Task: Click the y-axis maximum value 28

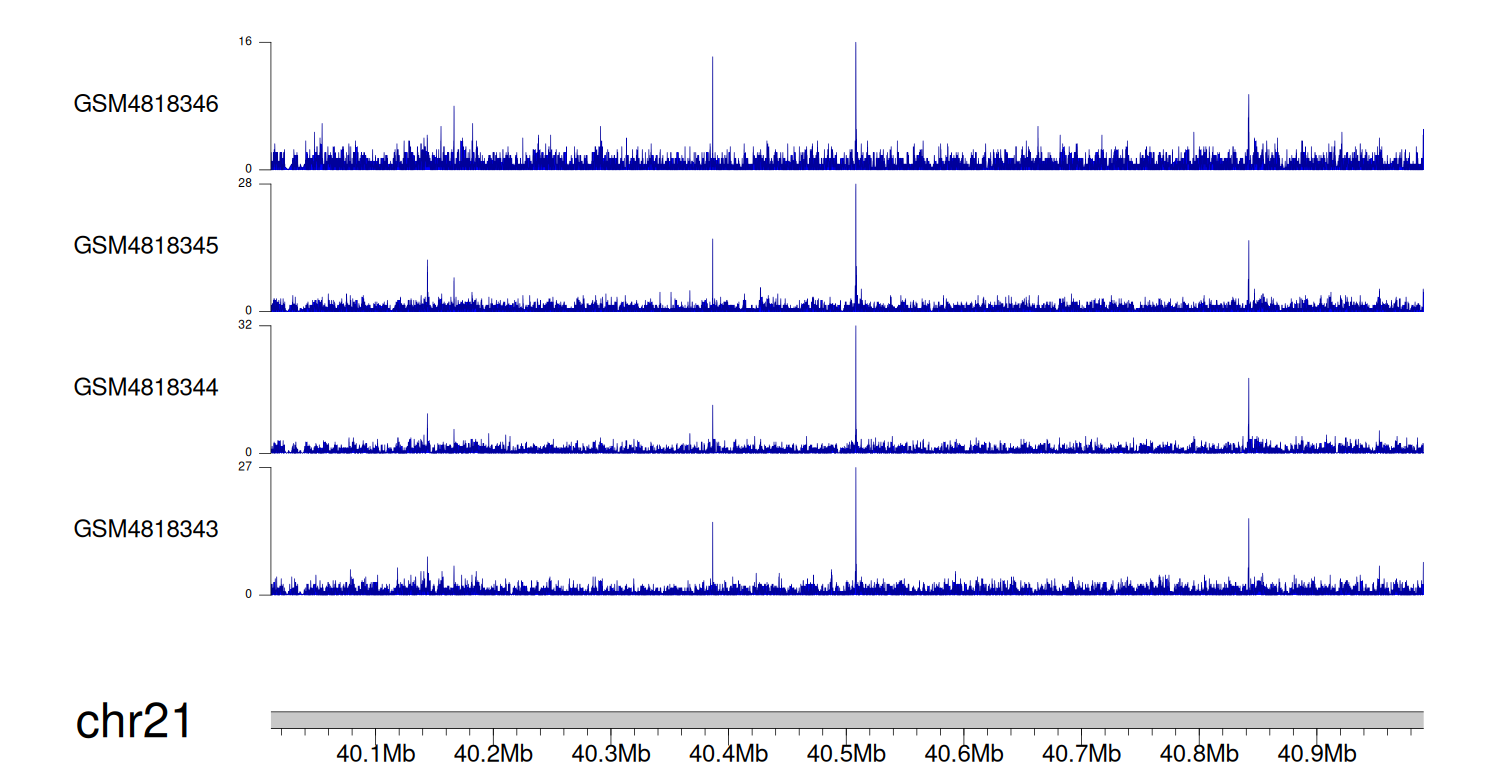Action: tap(245, 184)
